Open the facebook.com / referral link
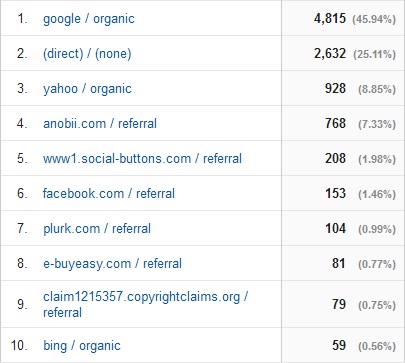 point(109,193)
